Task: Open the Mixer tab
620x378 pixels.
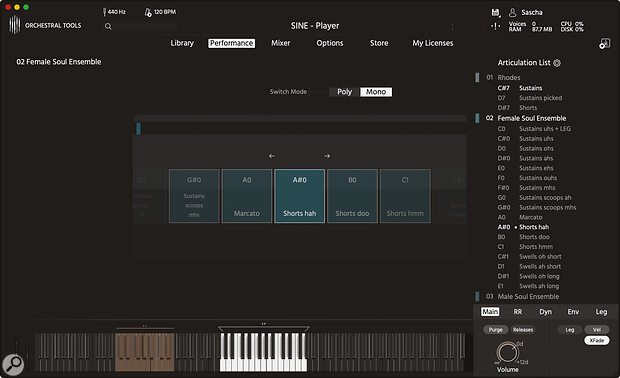Action: (x=281, y=43)
